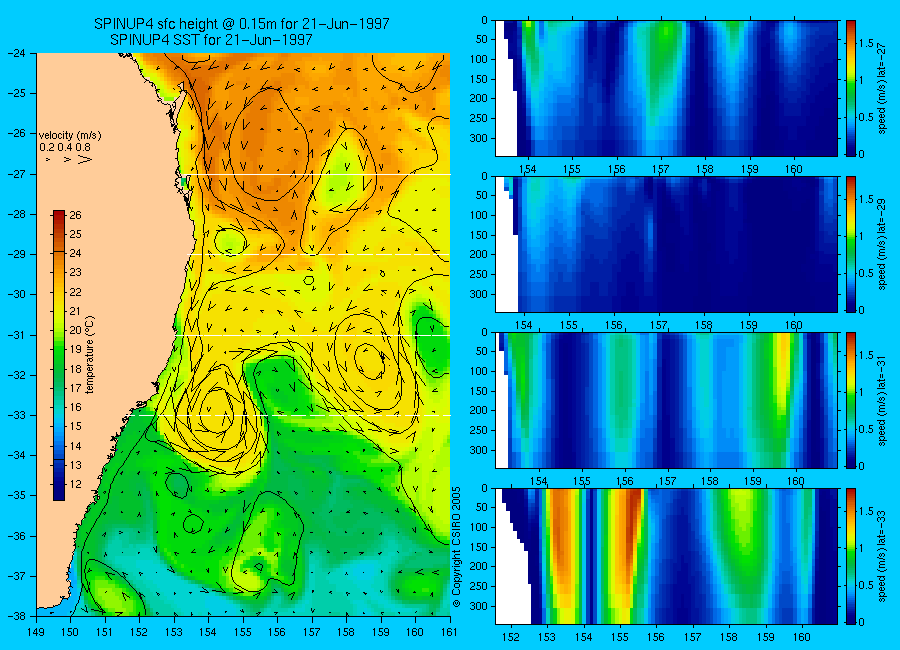
Task: Click the "20" tick on the temperature scale
Action: pos(75,331)
